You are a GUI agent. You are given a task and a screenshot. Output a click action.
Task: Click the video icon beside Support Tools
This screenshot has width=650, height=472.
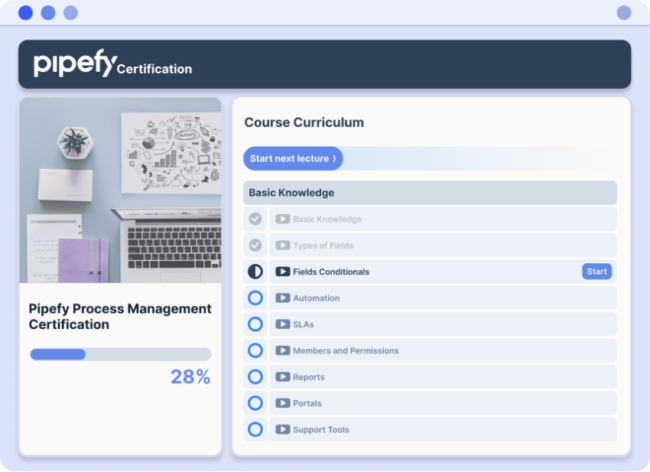pos(283,429)
